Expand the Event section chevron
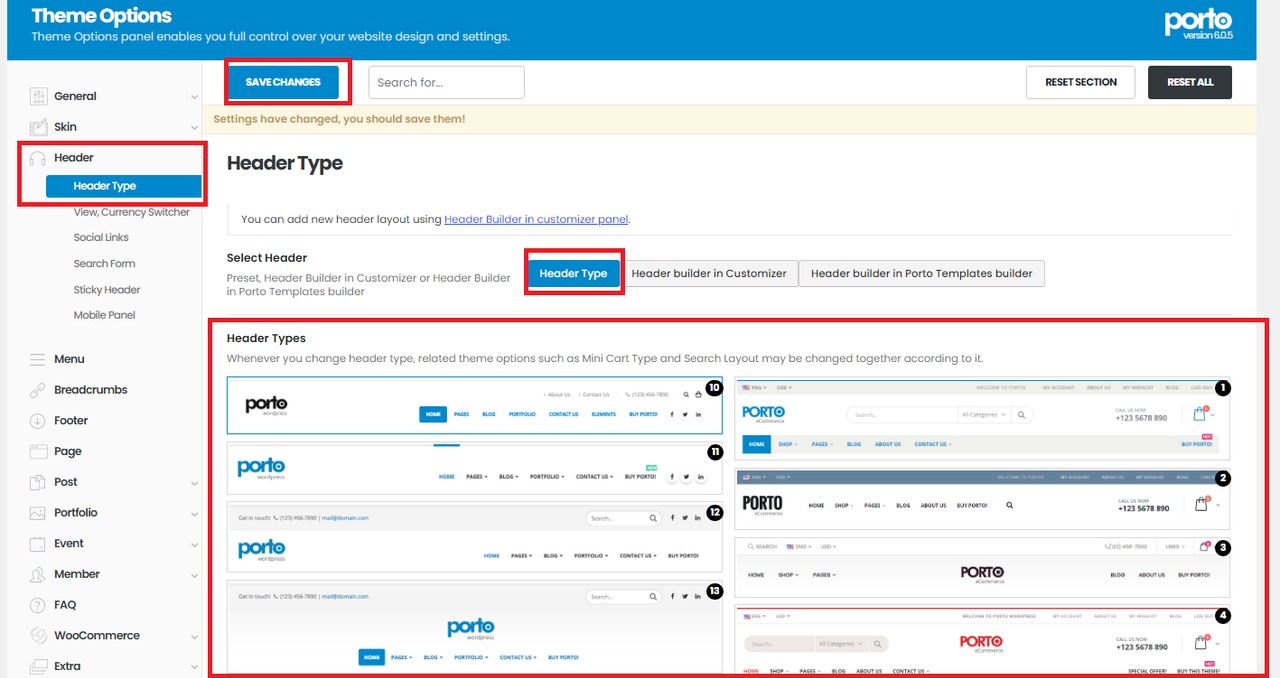The image size is (1280, 678). [x=194, y=545]
